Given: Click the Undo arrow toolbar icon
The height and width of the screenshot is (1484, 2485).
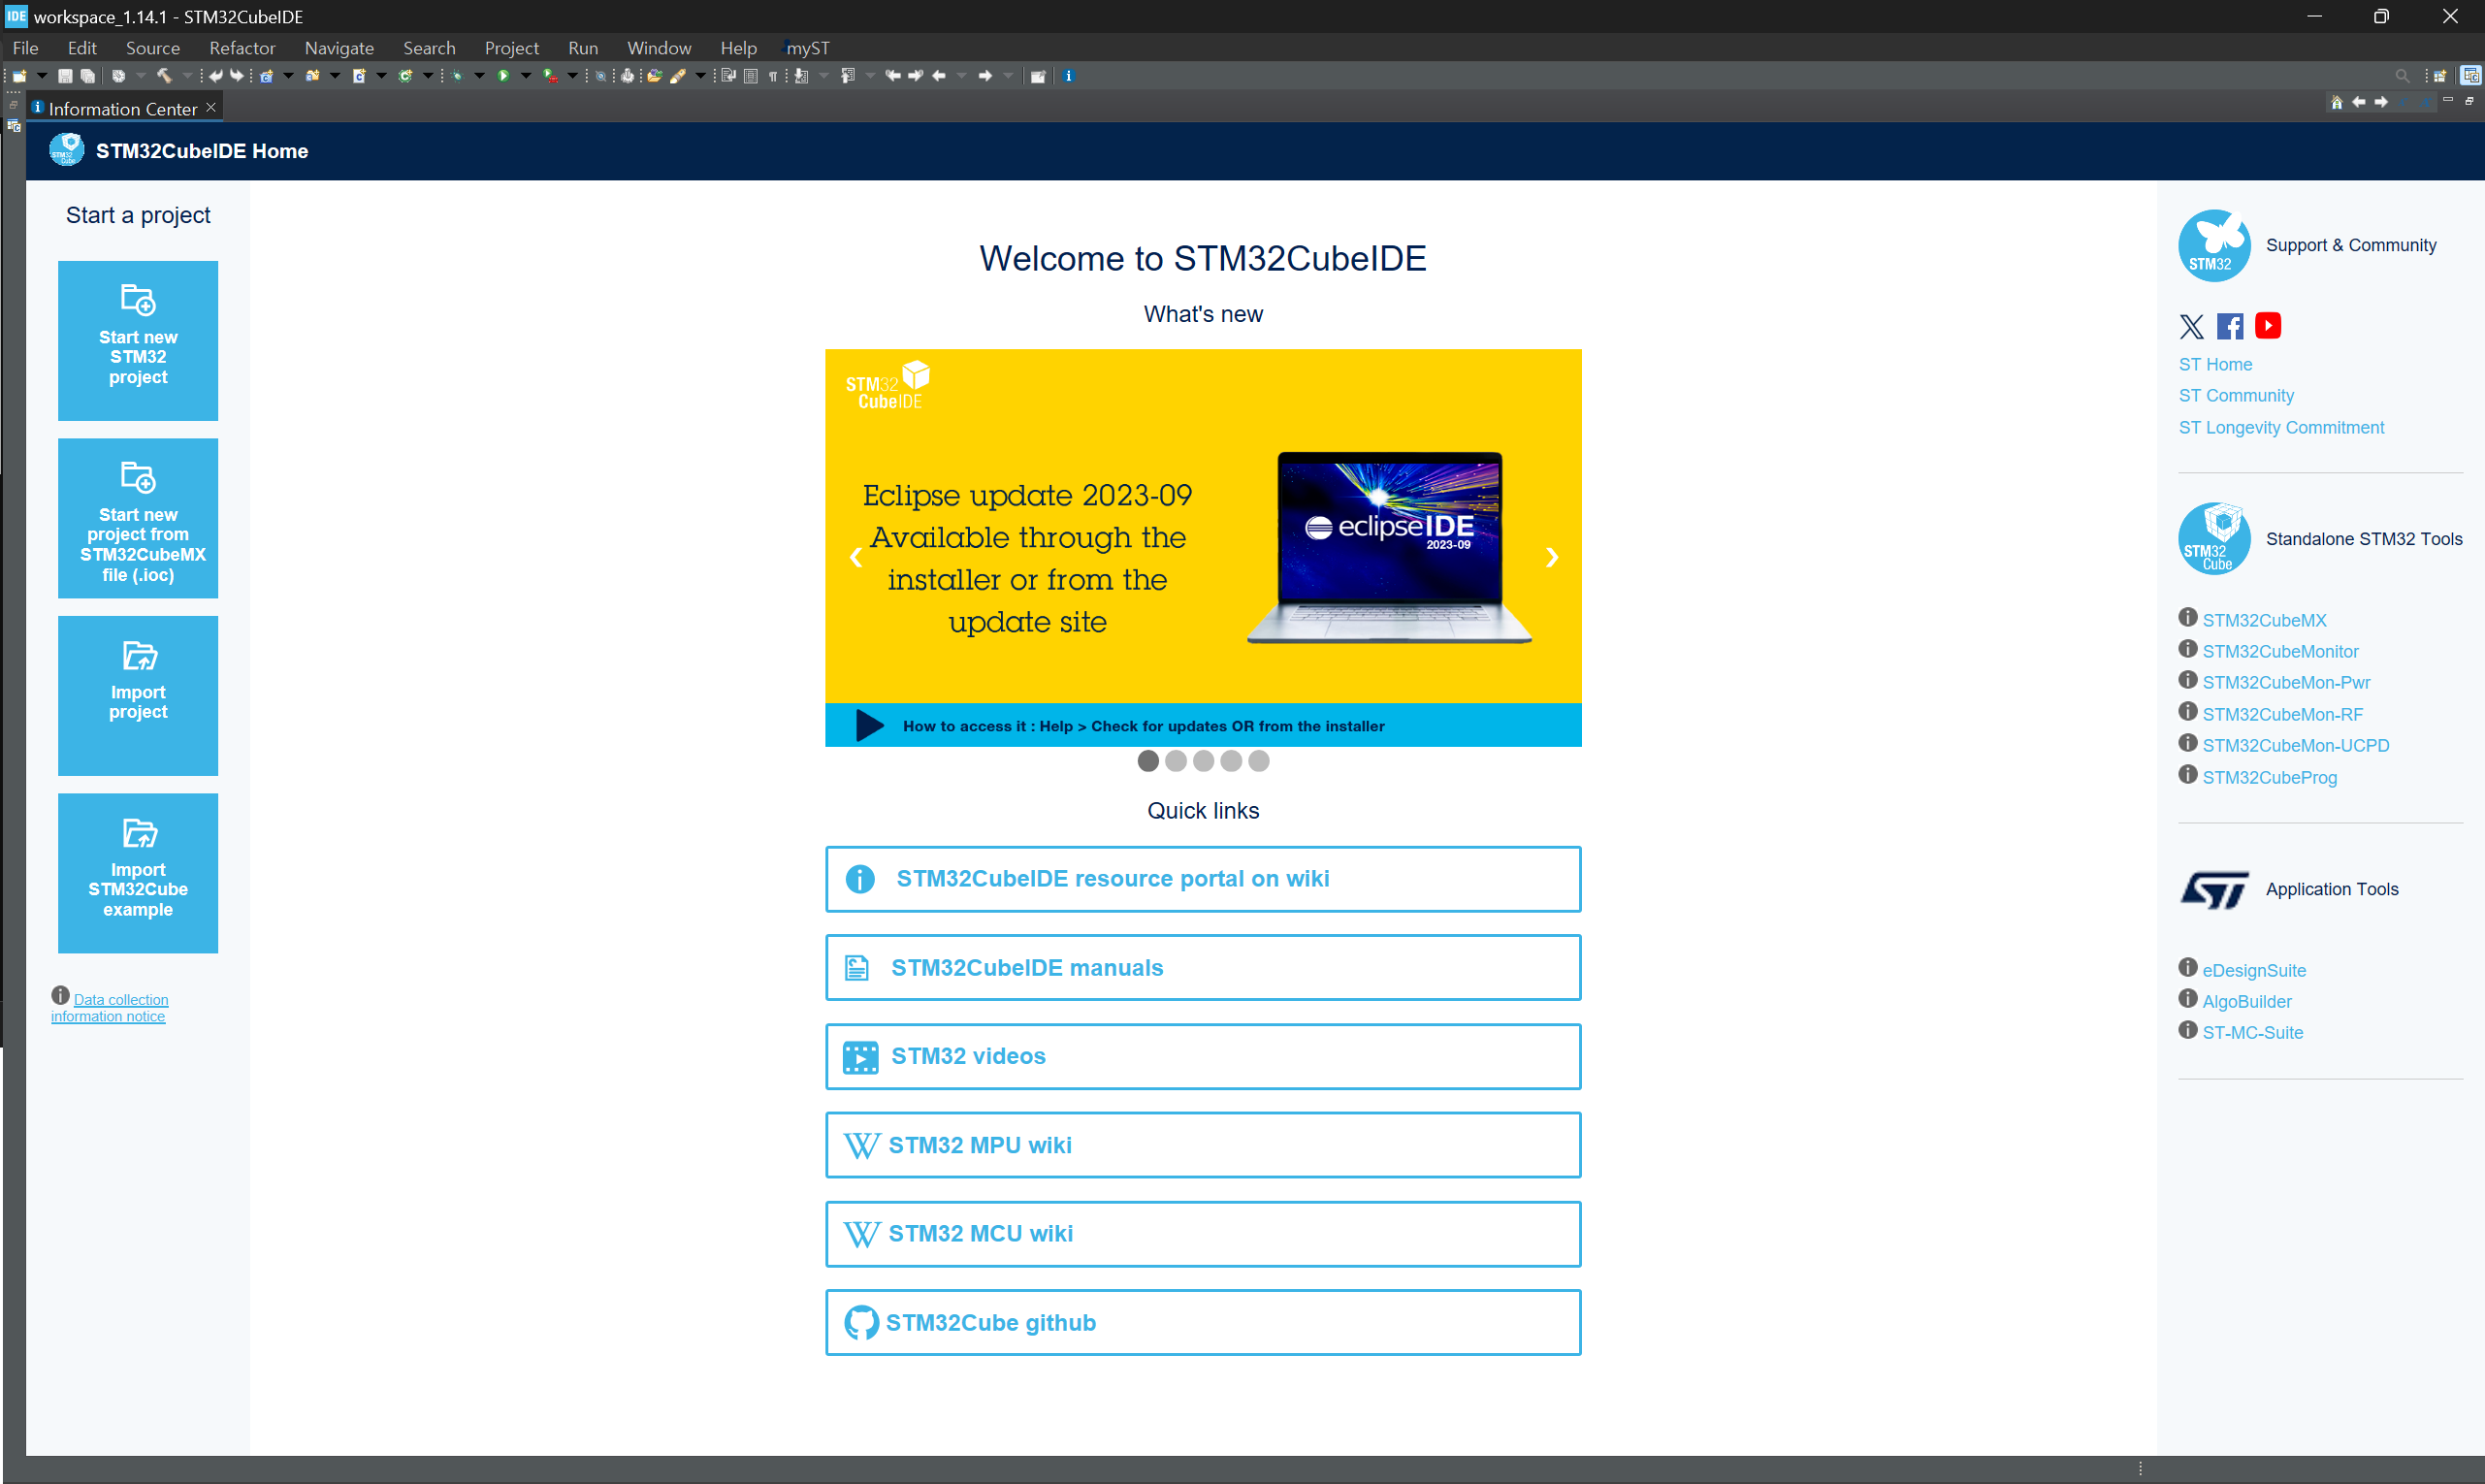Looking at the screenshot, I should (216, 76).
